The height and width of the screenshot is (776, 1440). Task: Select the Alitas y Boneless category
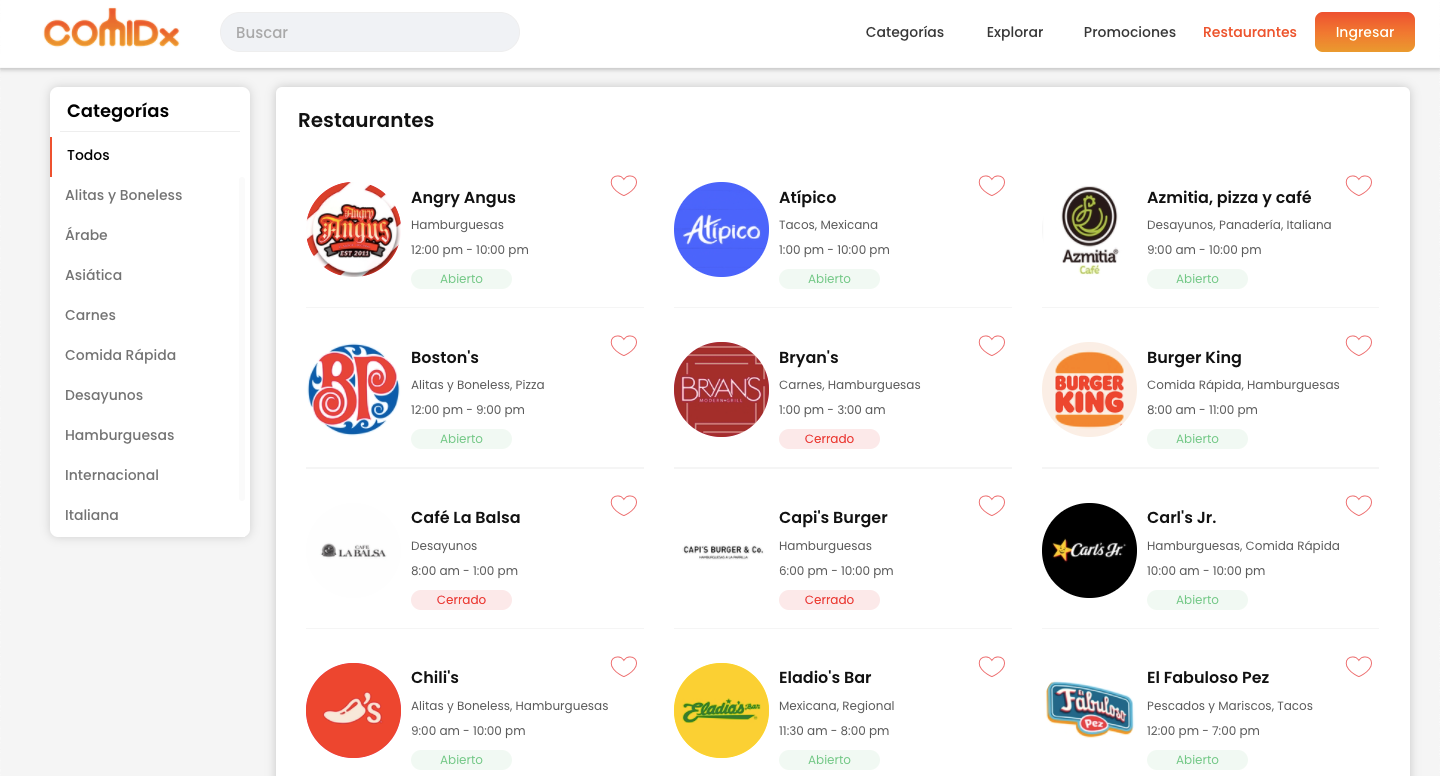(x=124, y=195)
